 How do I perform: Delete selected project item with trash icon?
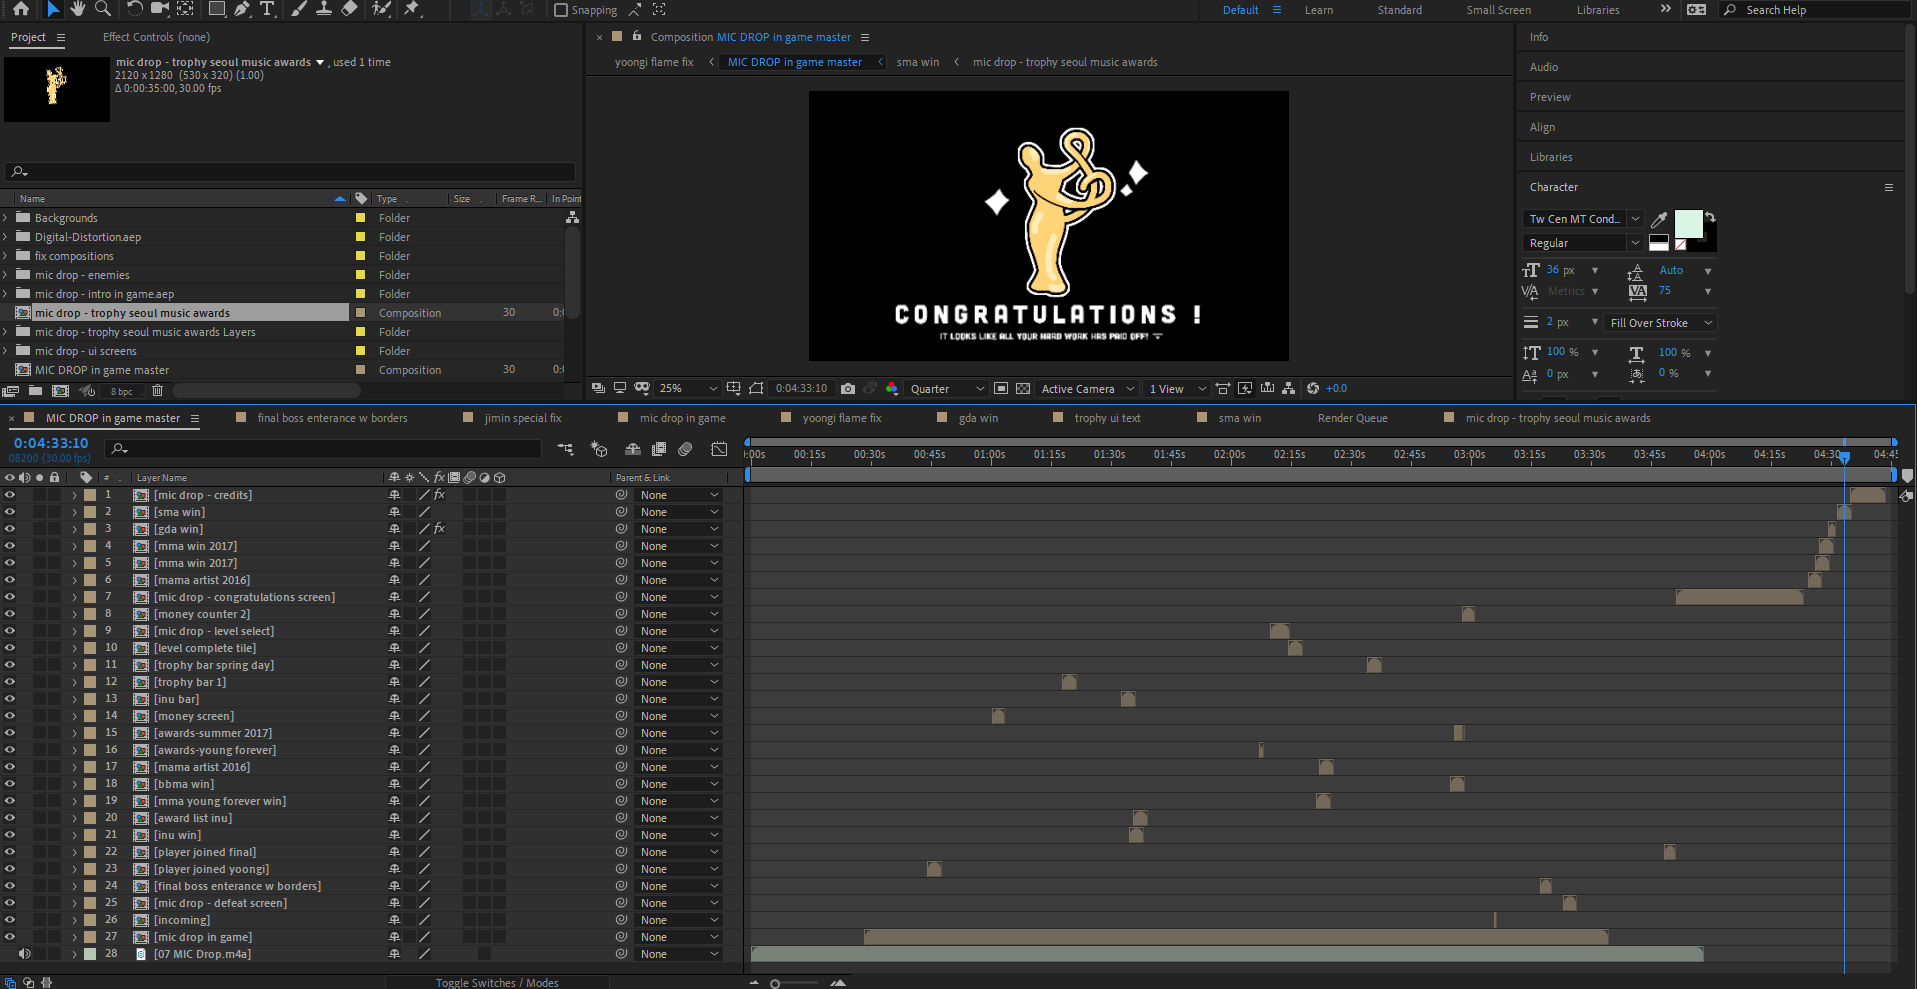coord(157,391)
